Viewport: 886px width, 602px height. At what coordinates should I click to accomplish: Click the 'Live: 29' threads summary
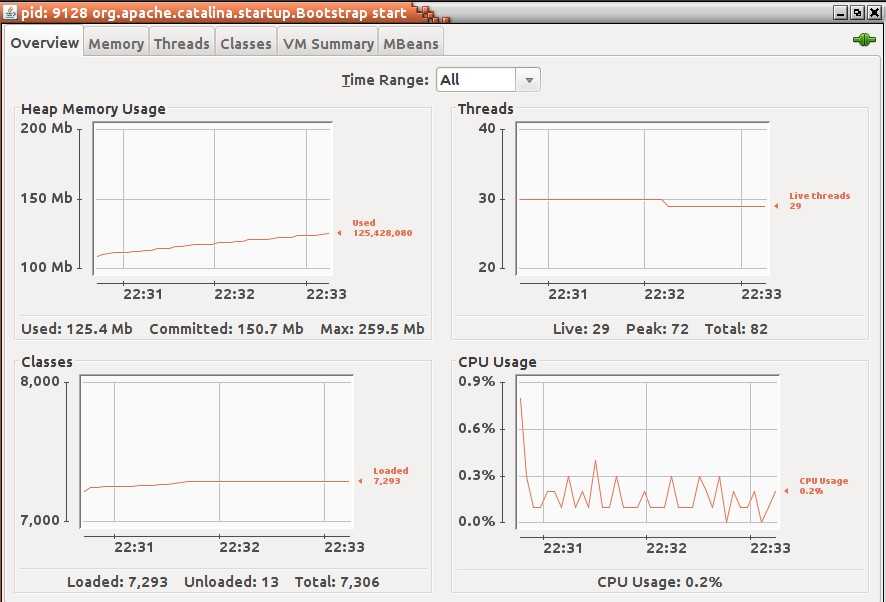pyautogui.click(x=581, y=329)
